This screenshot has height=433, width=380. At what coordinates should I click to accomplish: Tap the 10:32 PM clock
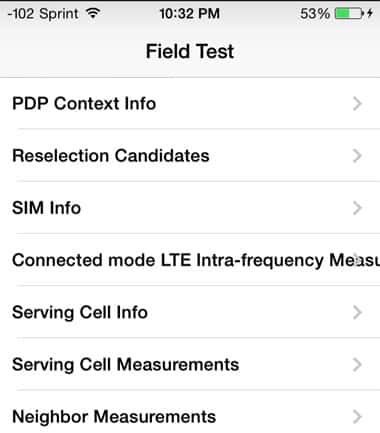click(x=190, y=14)
